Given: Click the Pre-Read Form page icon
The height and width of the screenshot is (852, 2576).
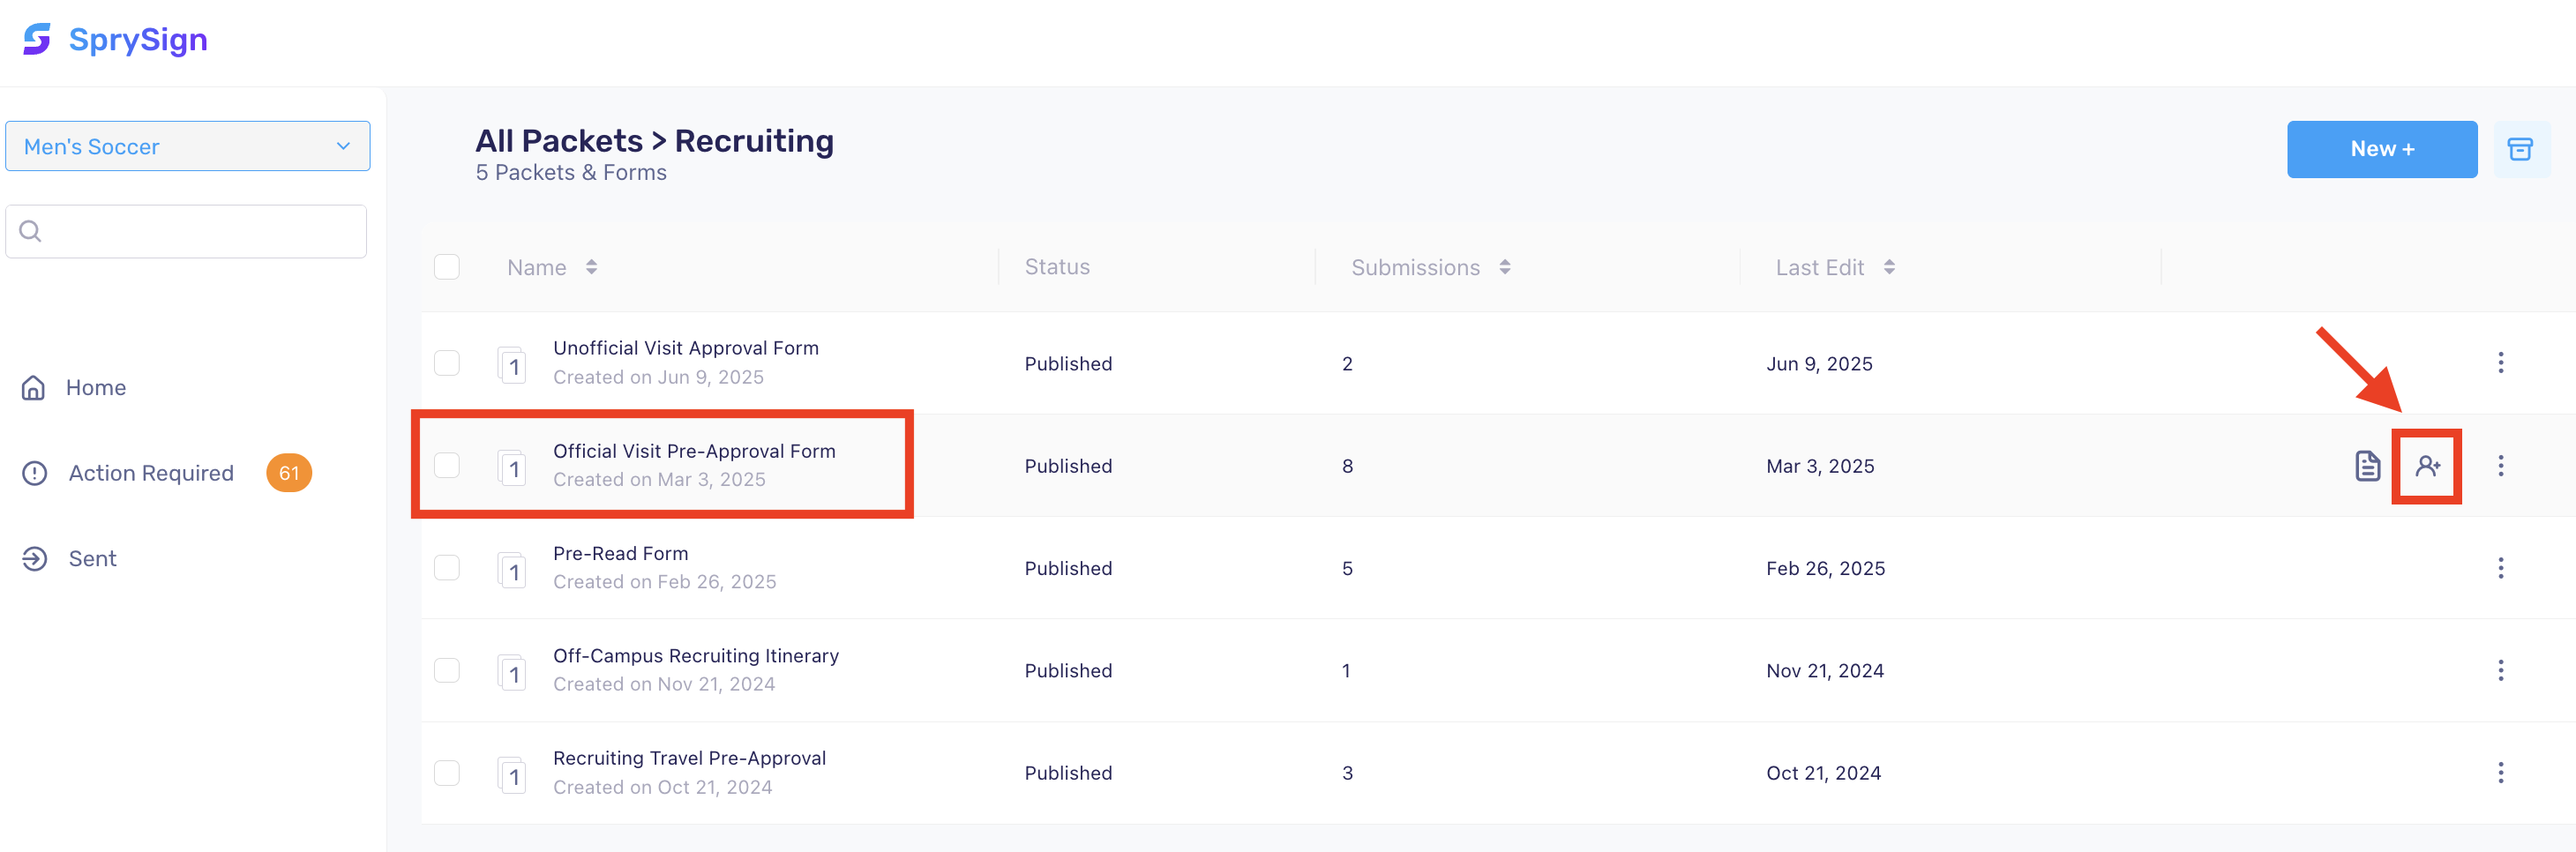Looking at the screenshot, I should (x=512, y=570).
